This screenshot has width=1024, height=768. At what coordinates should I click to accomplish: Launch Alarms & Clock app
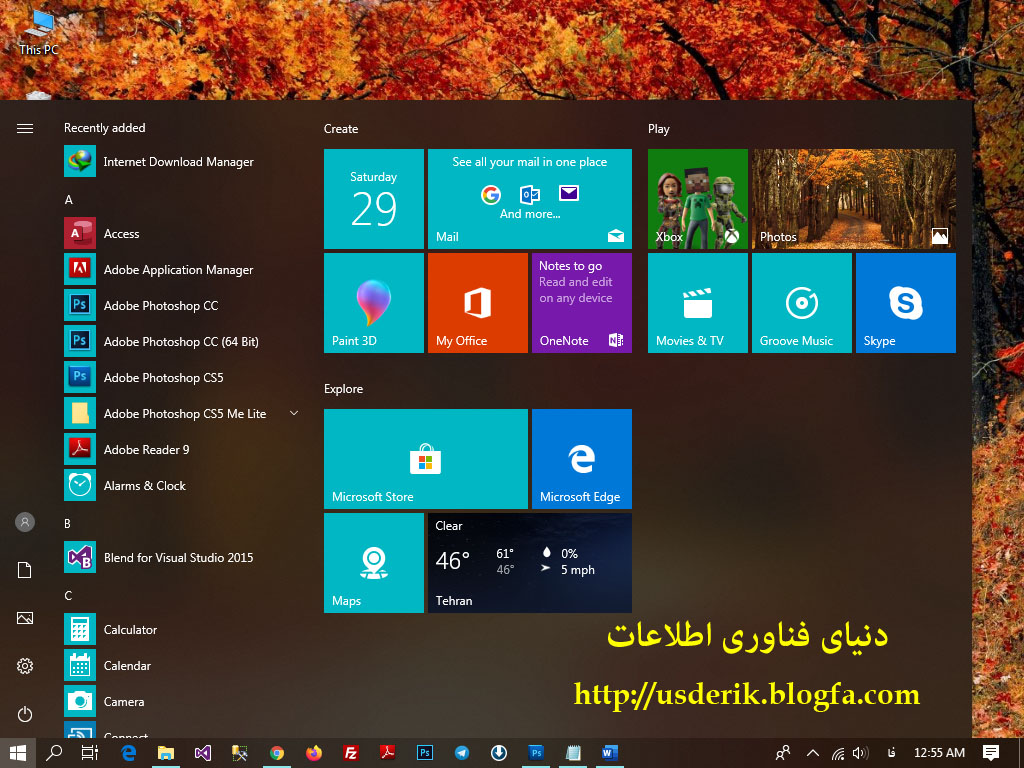click(182, 485)
